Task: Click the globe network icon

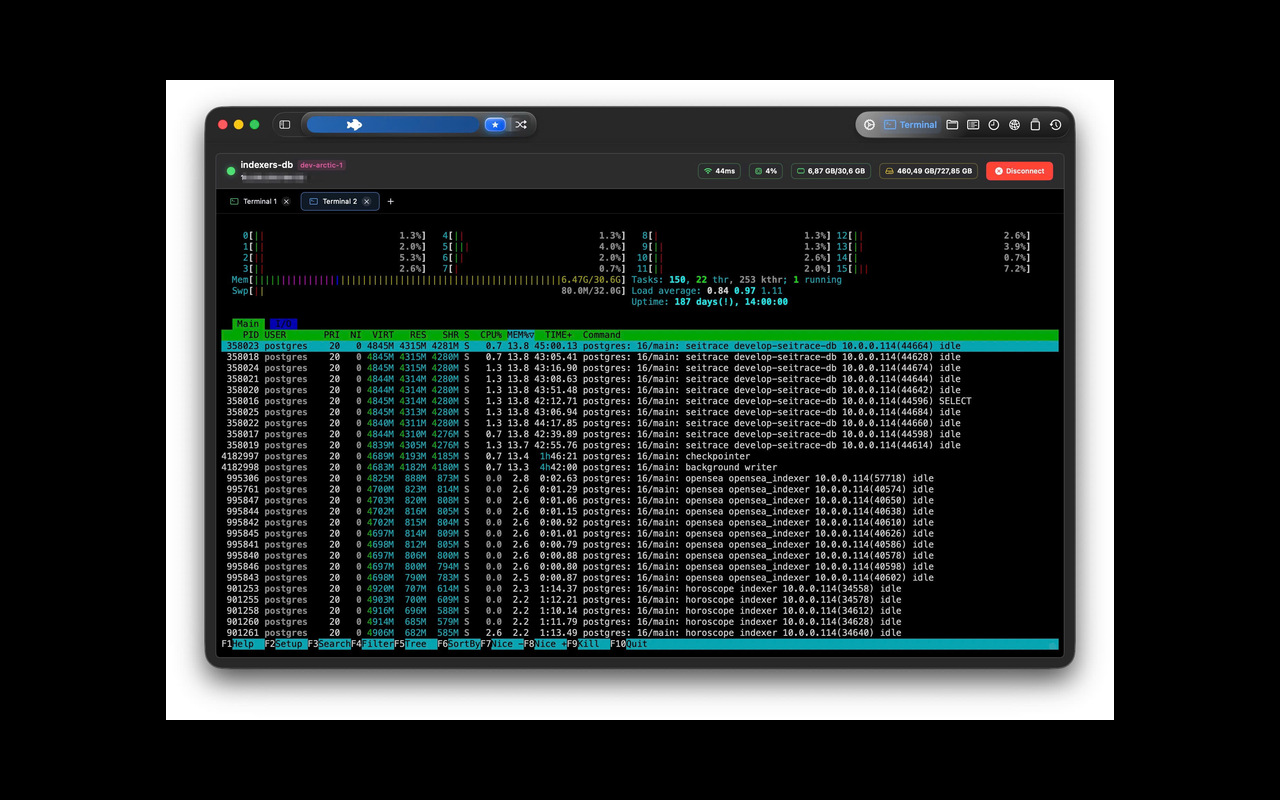Action: point(1014,125)
